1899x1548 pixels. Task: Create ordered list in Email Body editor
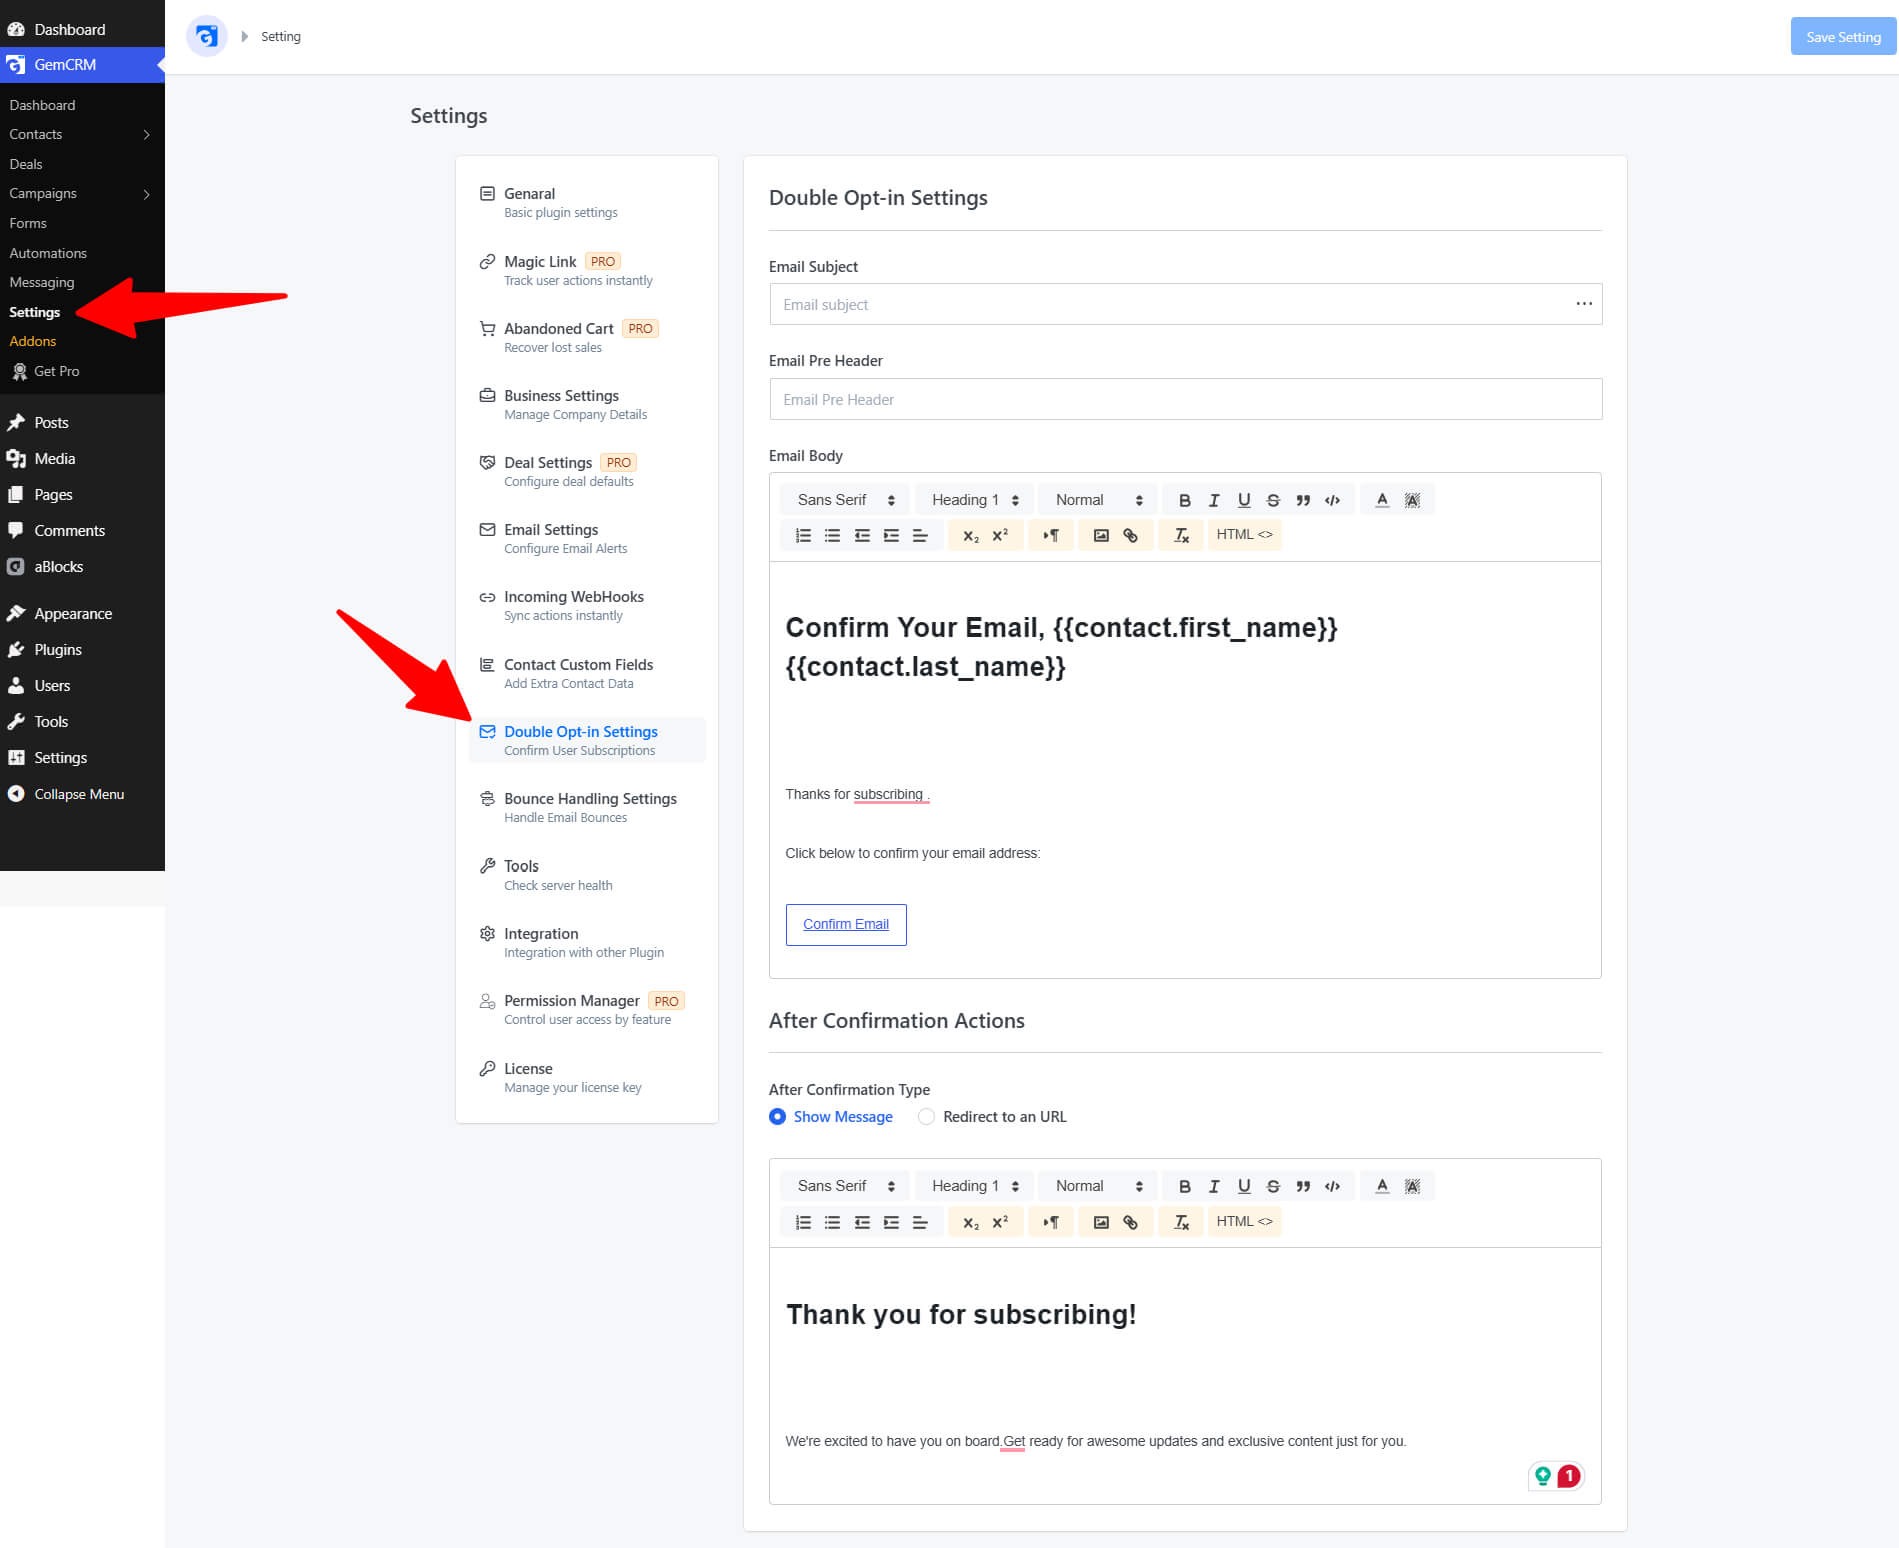coord(803,535)
